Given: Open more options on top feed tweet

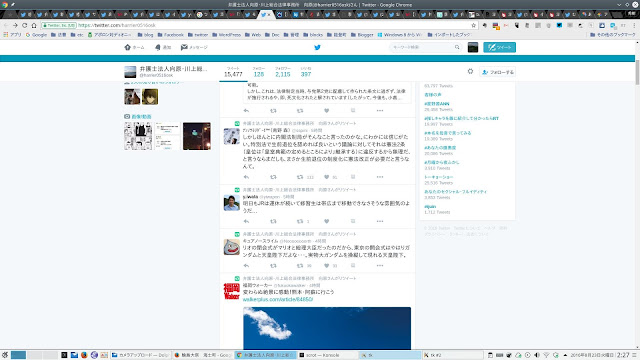Looking at the screenshot, I should tap(380, 111).
